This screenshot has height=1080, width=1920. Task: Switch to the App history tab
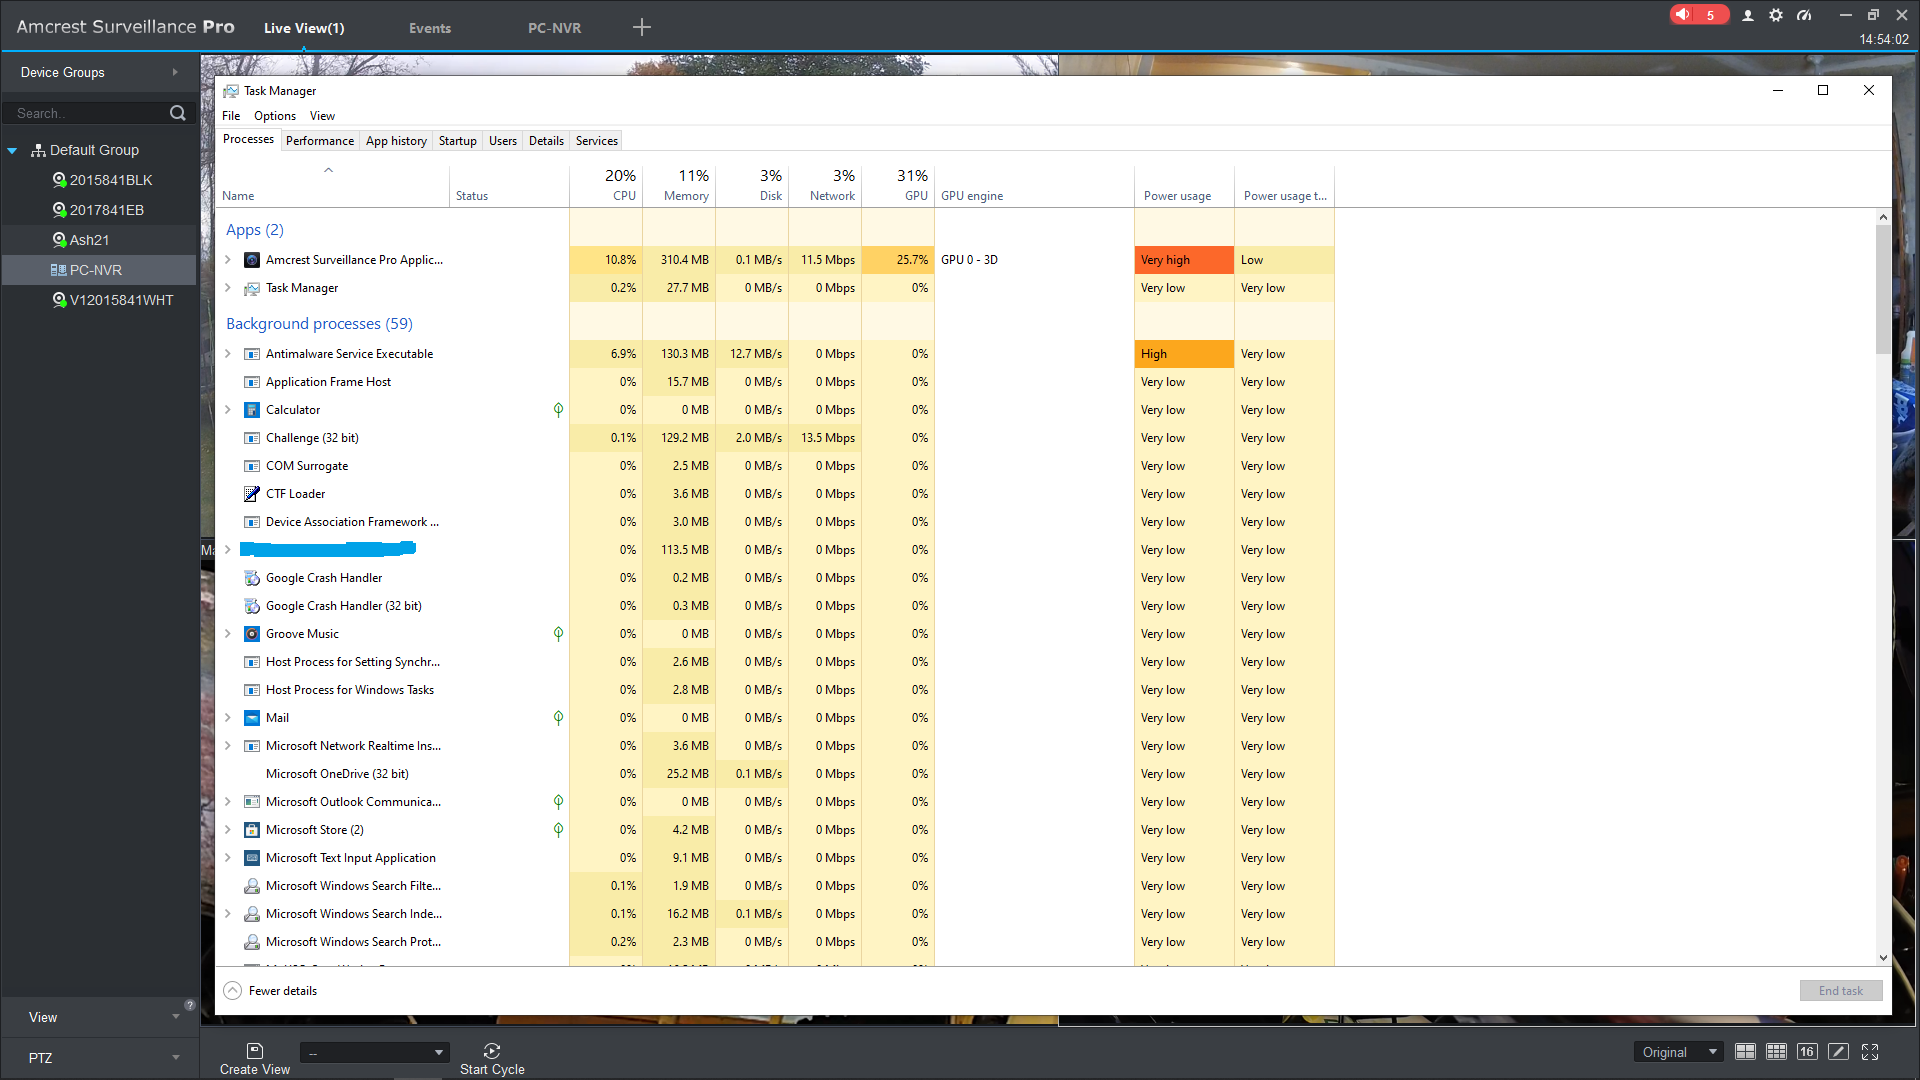coord(396,141)
